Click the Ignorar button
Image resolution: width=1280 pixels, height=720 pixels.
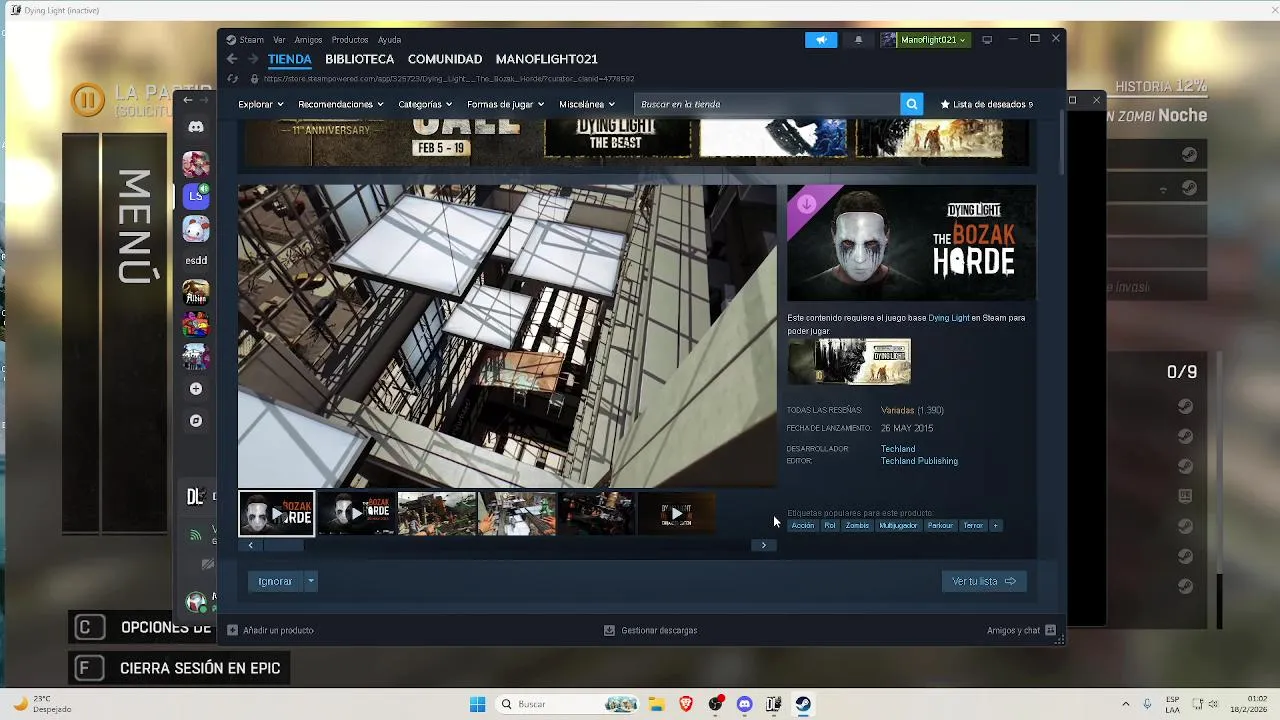pos(275,581)
